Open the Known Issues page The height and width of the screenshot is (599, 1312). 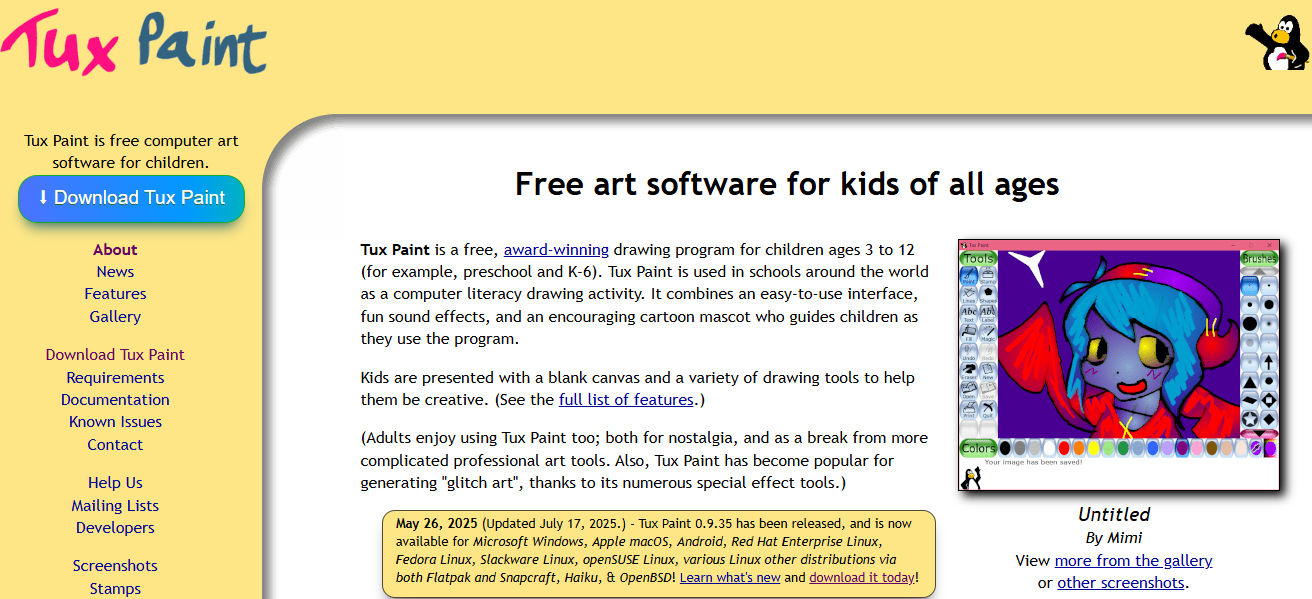click(x=115, y=422)
